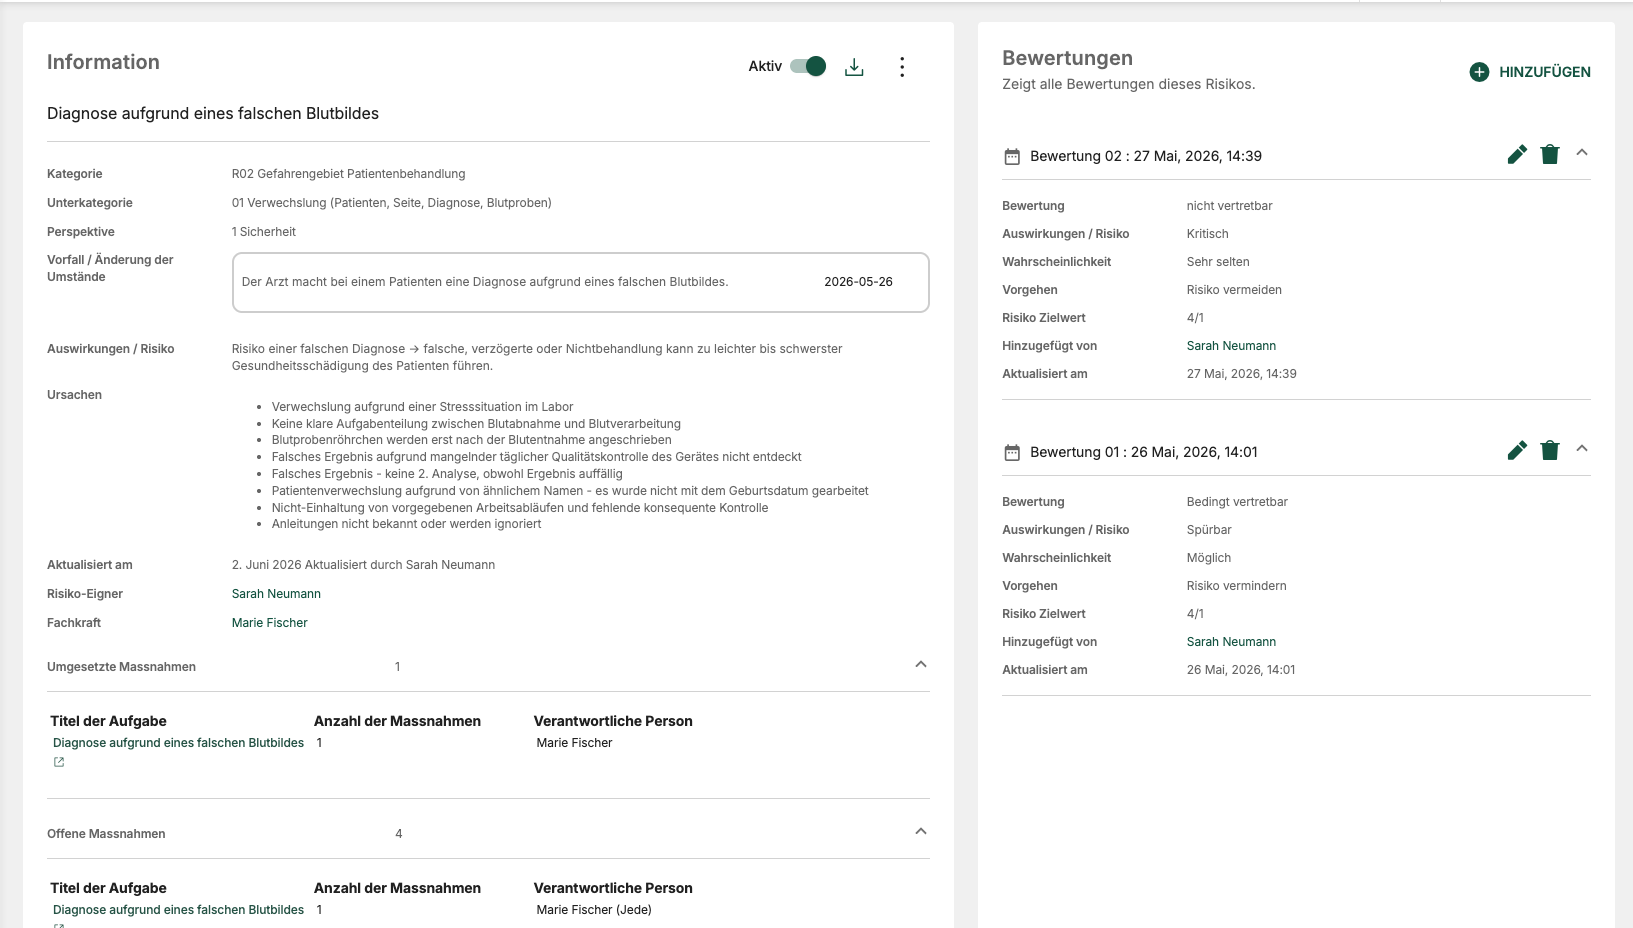Click 'Möglich' probability value

1209,558
